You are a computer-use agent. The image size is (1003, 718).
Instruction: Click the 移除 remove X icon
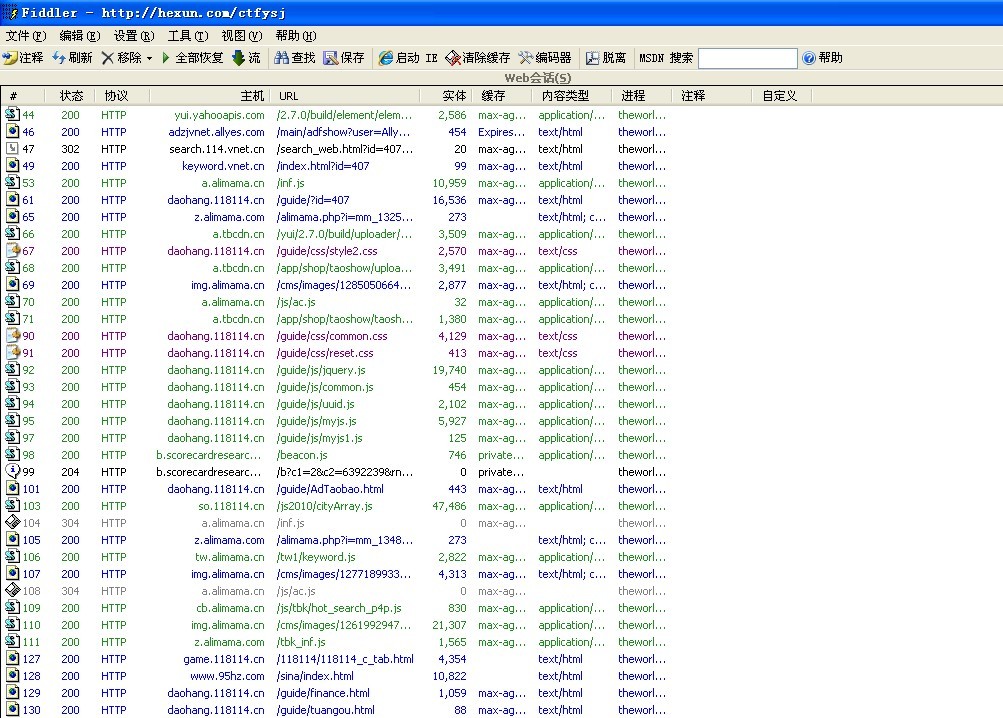point(107,58)
